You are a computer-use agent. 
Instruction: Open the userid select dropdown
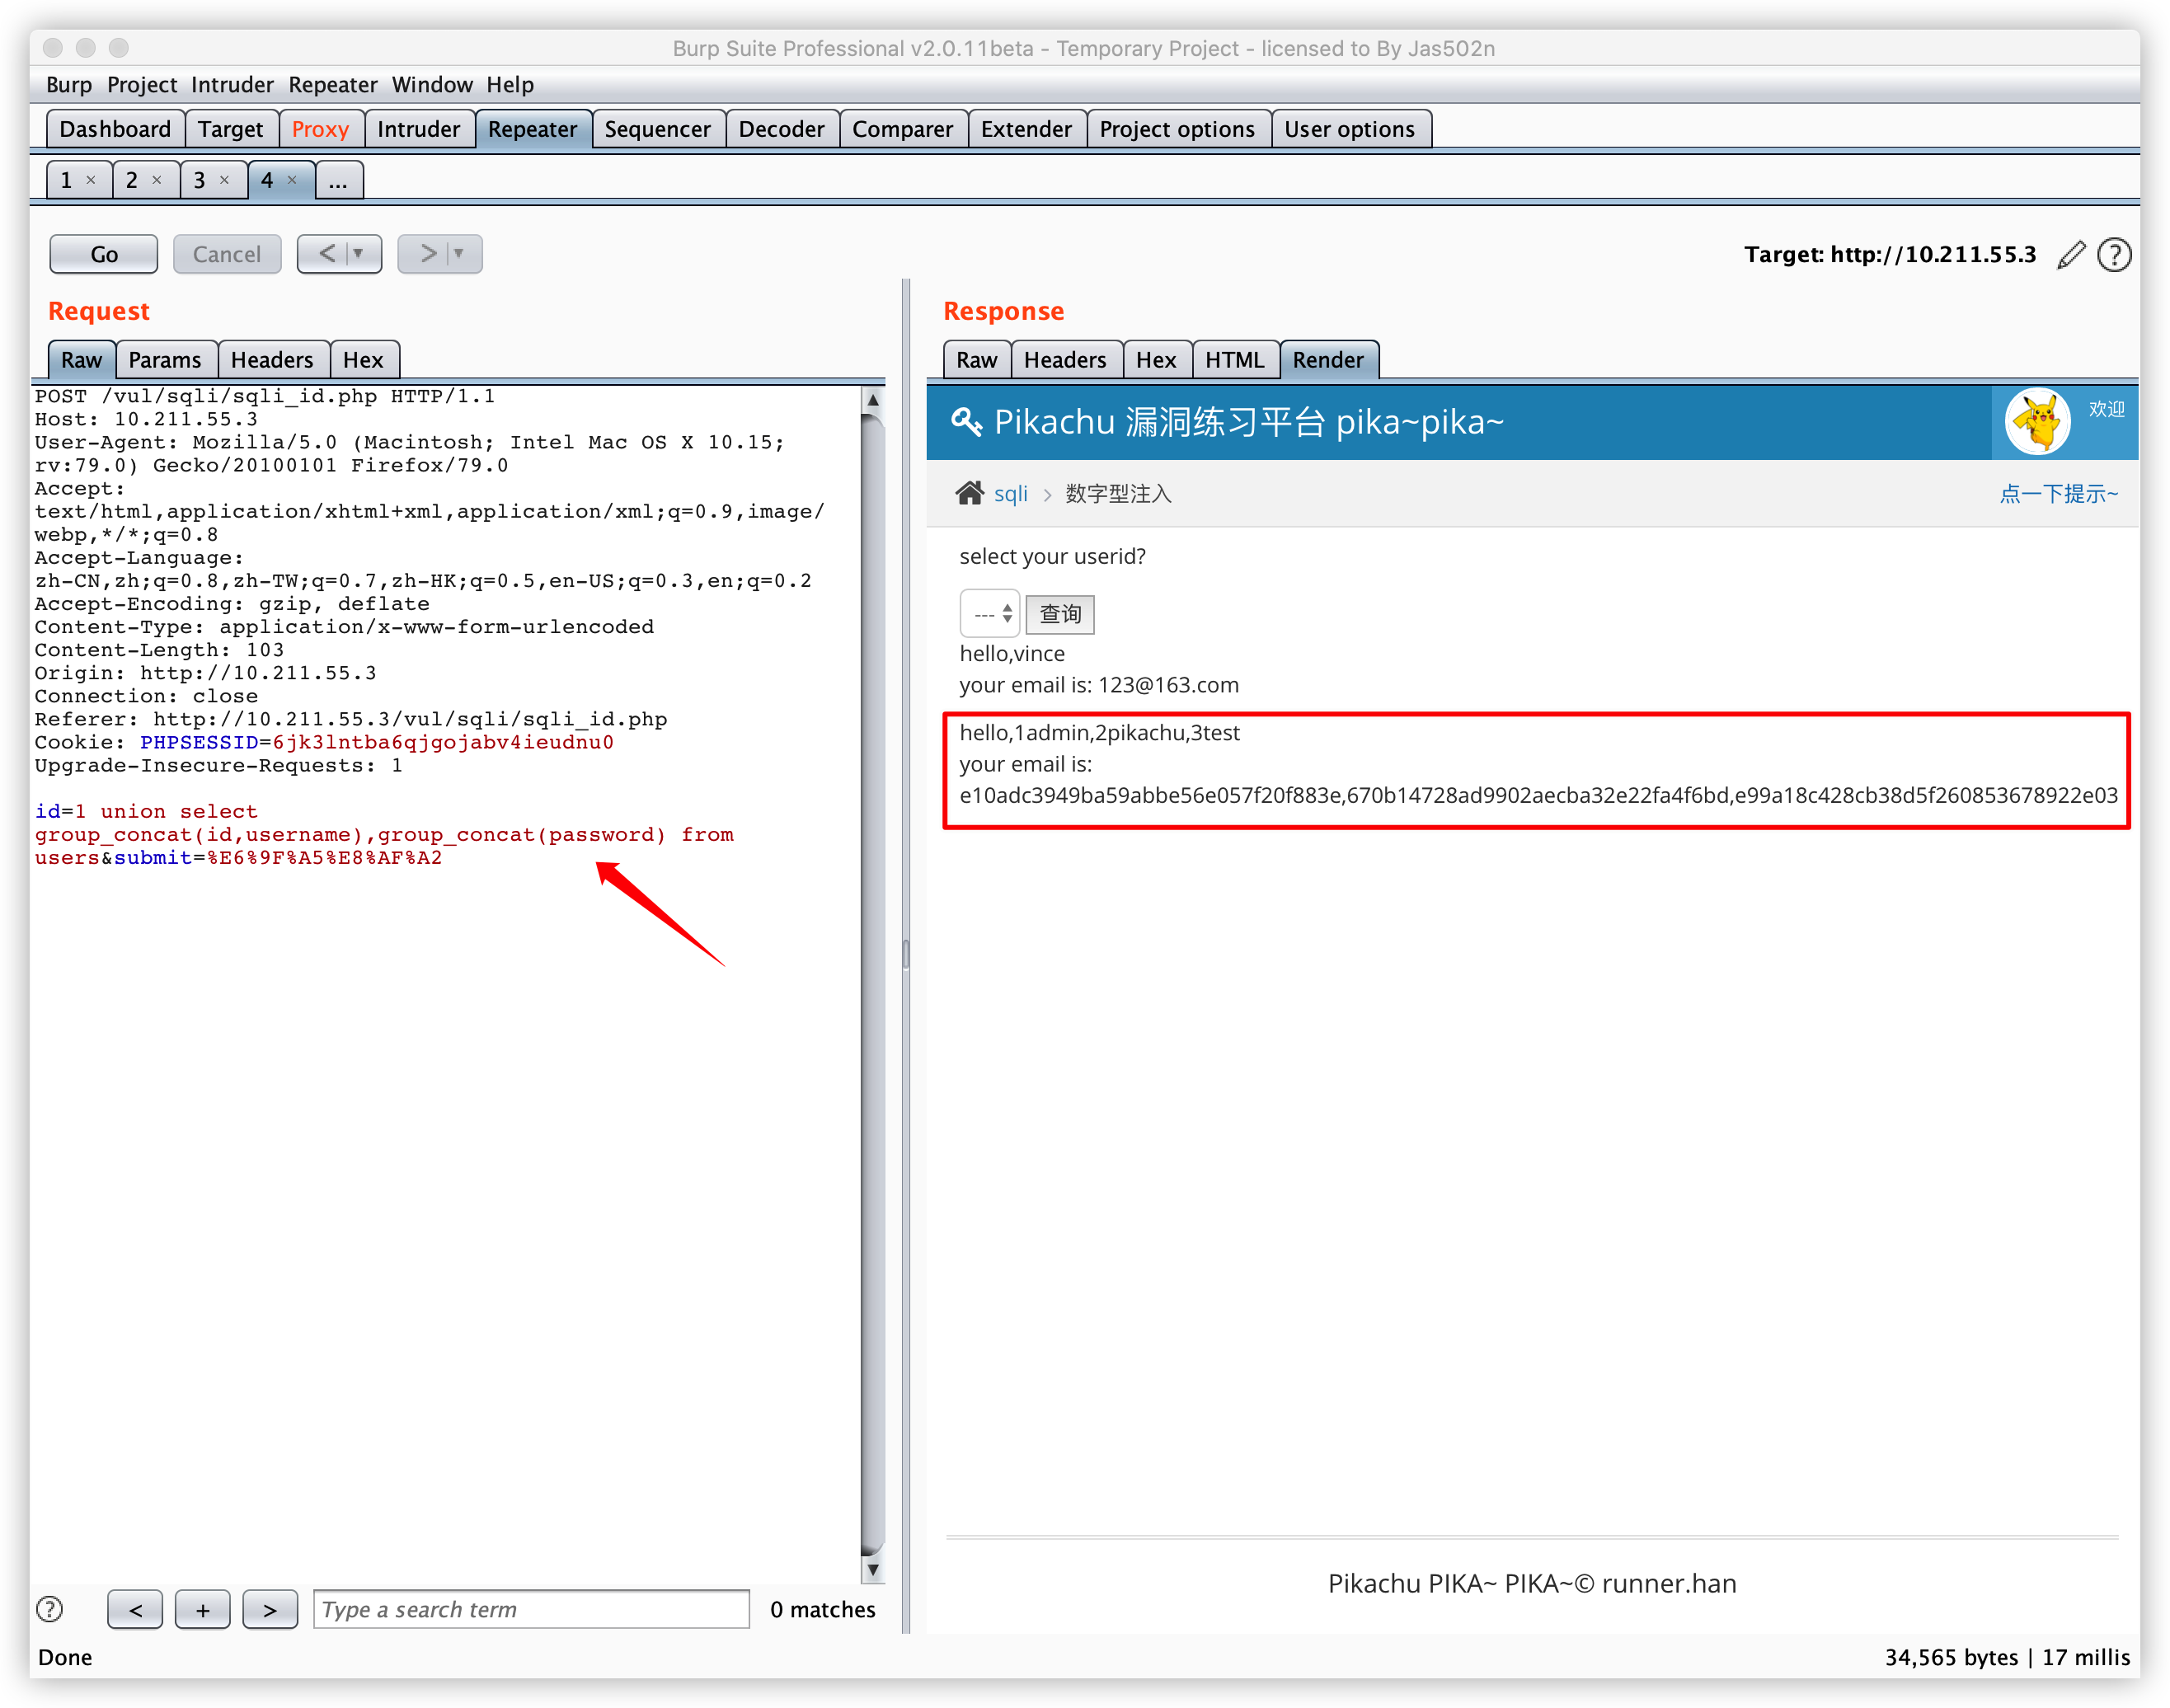coord(989,614)
